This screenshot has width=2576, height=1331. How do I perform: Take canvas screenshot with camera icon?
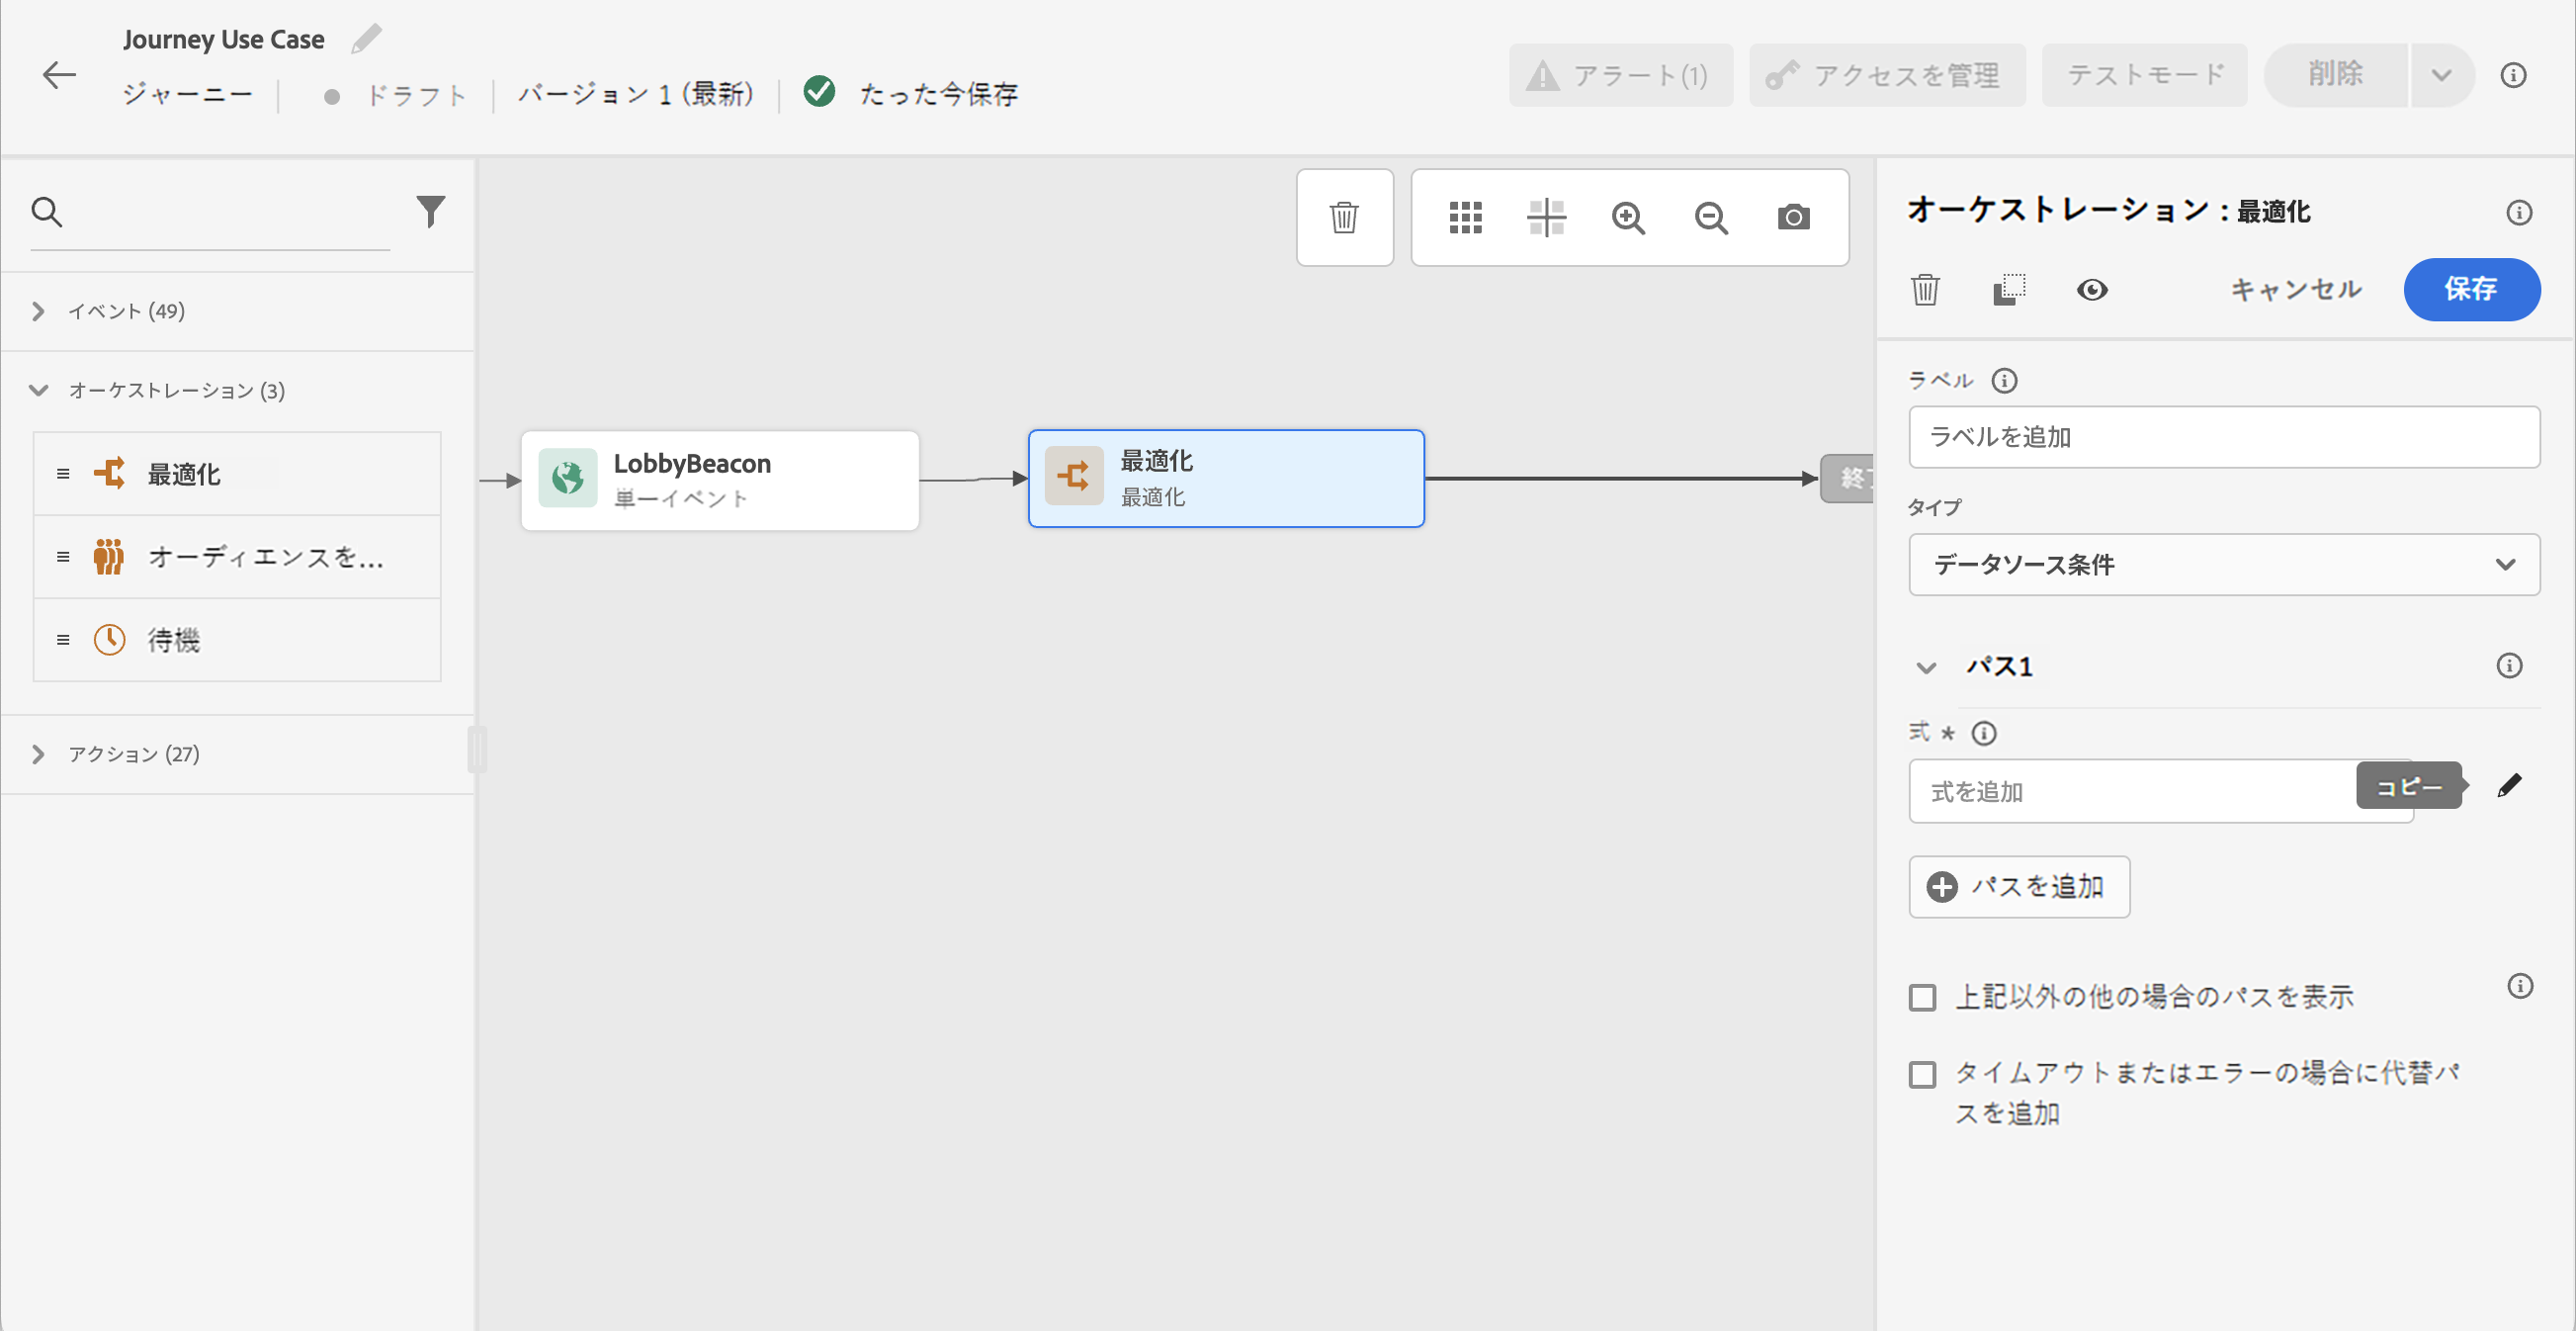[x=1793, y=217]
